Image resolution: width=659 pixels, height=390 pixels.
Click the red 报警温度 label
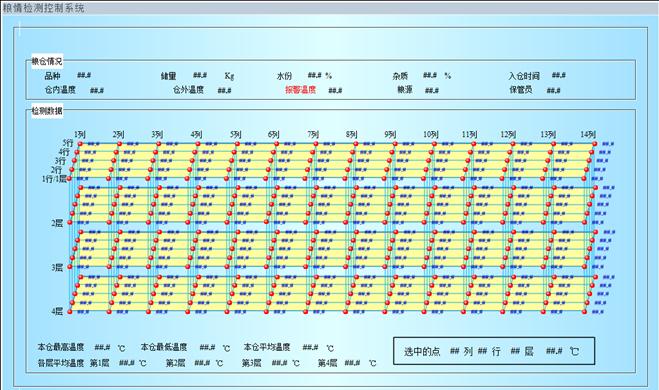click(301, 90)
